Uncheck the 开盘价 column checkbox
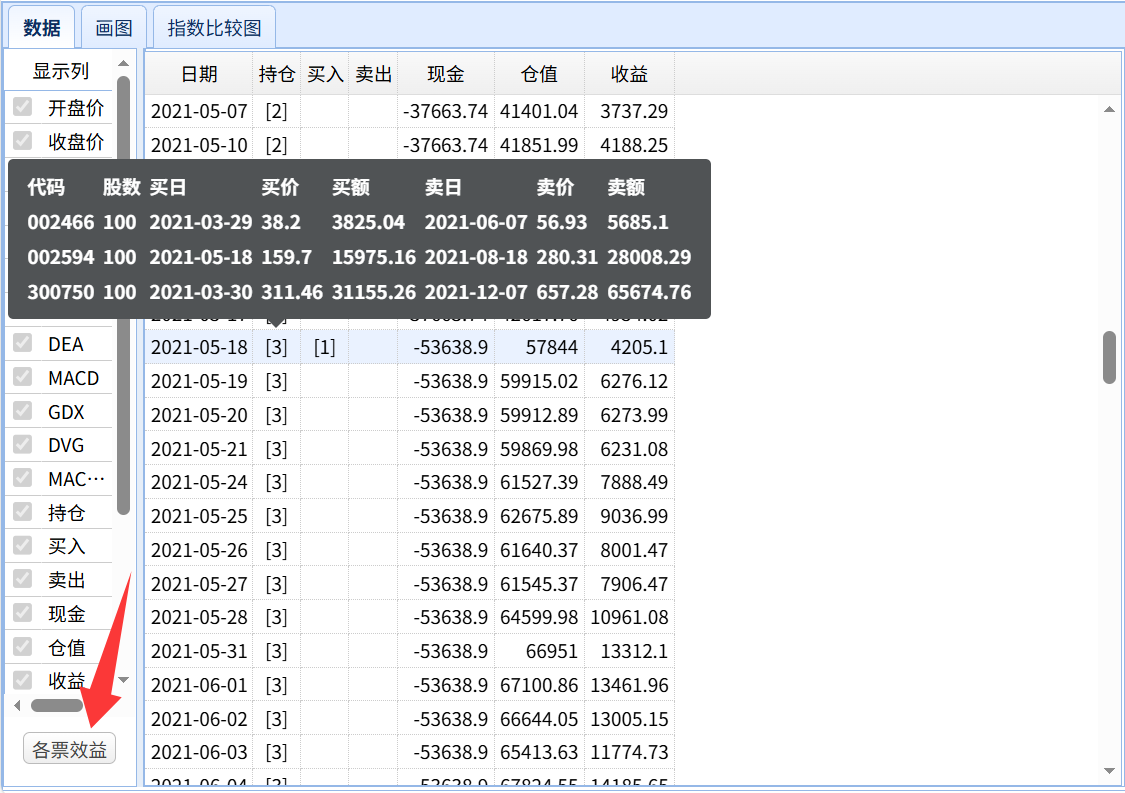The width and height of the screenshot is (1125, 793). pyautogui.click(x=22, y=108)
